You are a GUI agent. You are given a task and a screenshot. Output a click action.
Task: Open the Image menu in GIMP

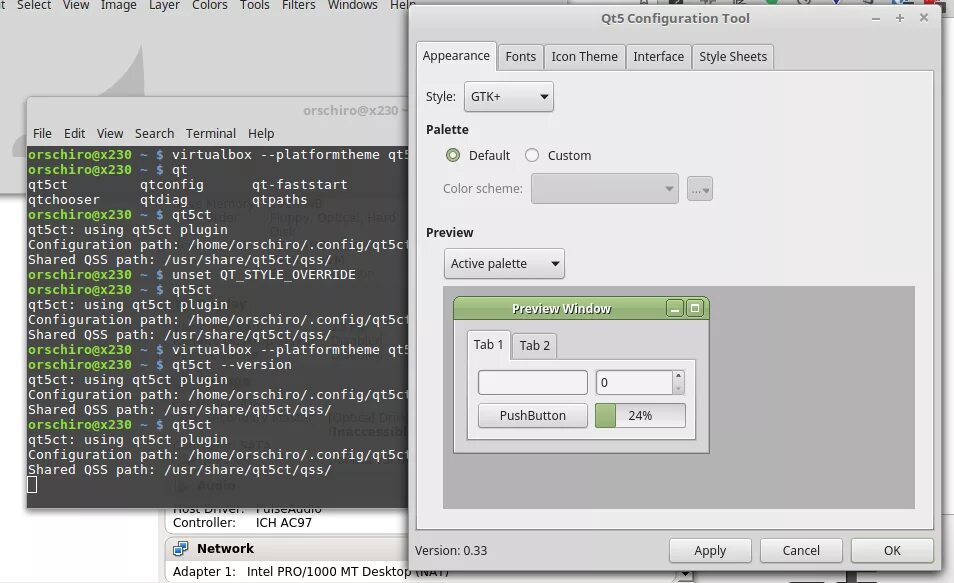pyautogui.click(x=119, y=5)
